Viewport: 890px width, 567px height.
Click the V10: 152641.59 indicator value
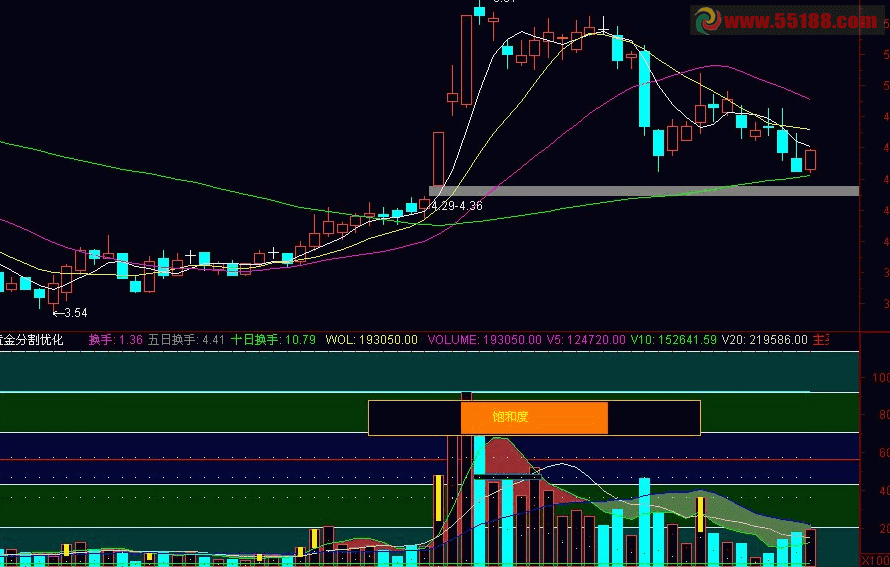point(673,340)
